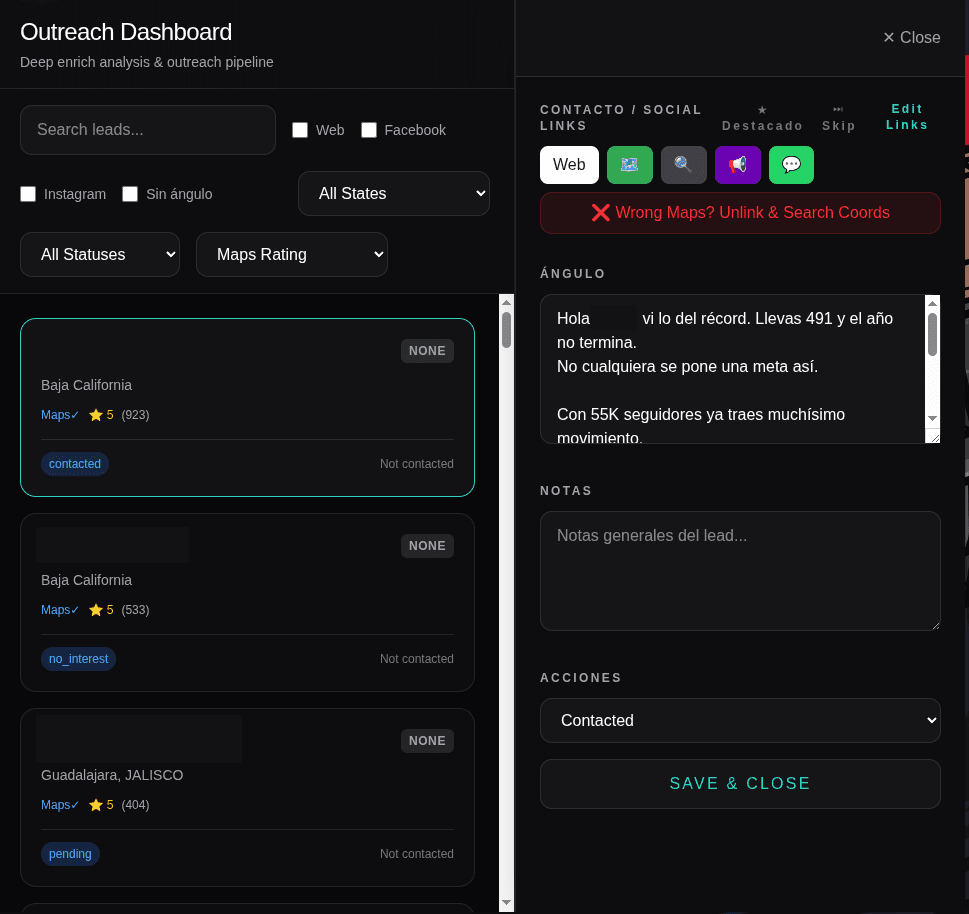Click the purple megaphone icon

(x=737, y=165)
